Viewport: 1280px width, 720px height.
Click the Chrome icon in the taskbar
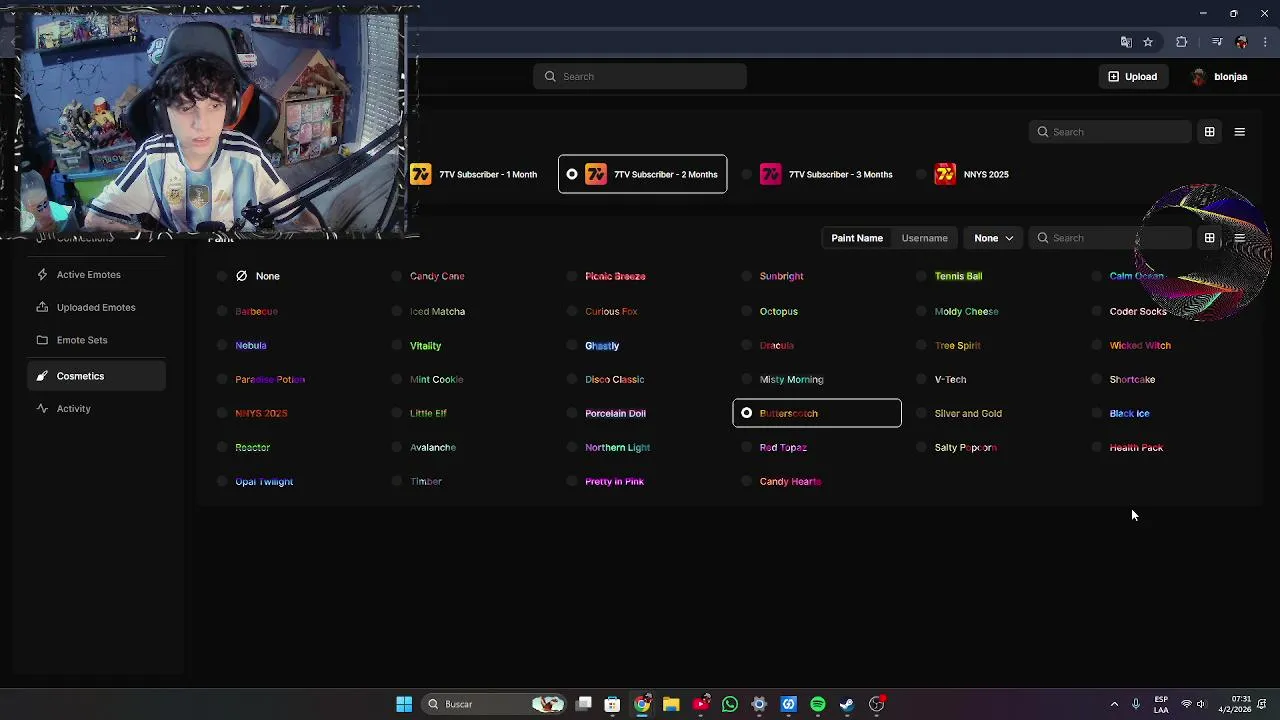pyautogui.click(x=642, y=704)
